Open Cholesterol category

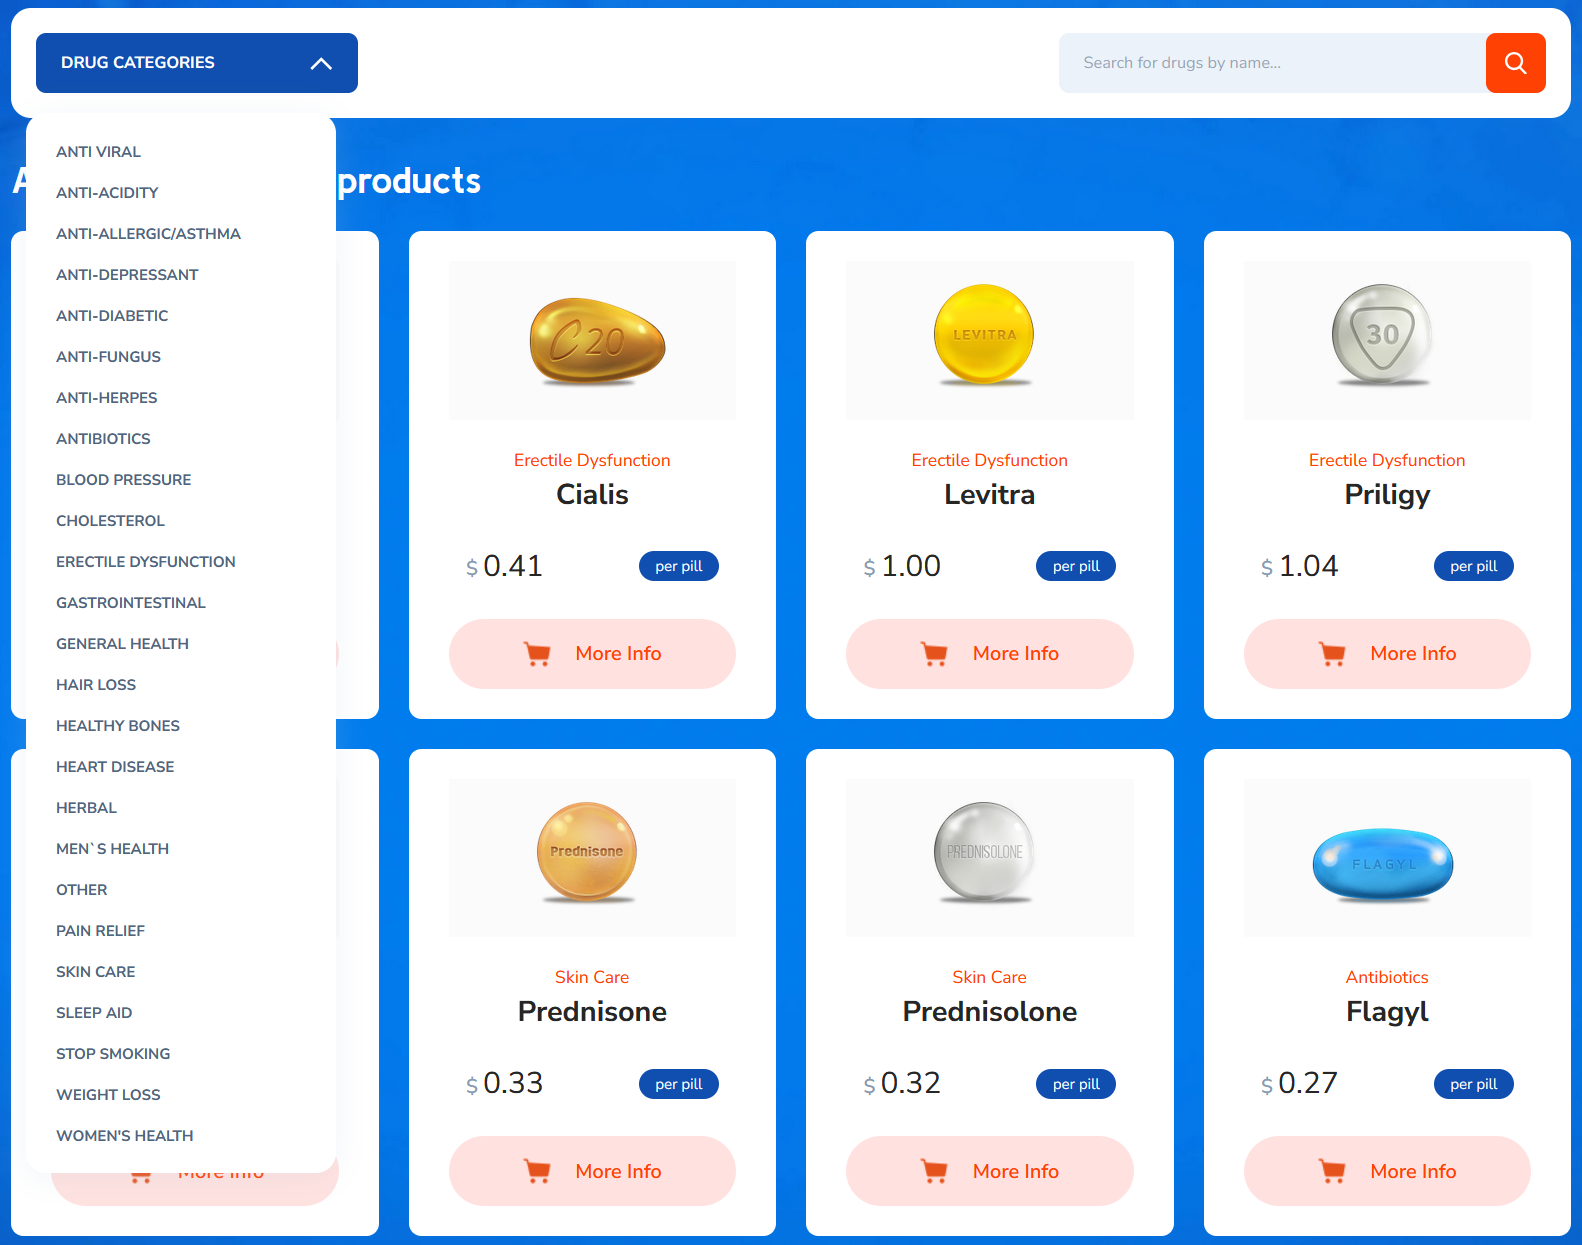click(110, 521)
